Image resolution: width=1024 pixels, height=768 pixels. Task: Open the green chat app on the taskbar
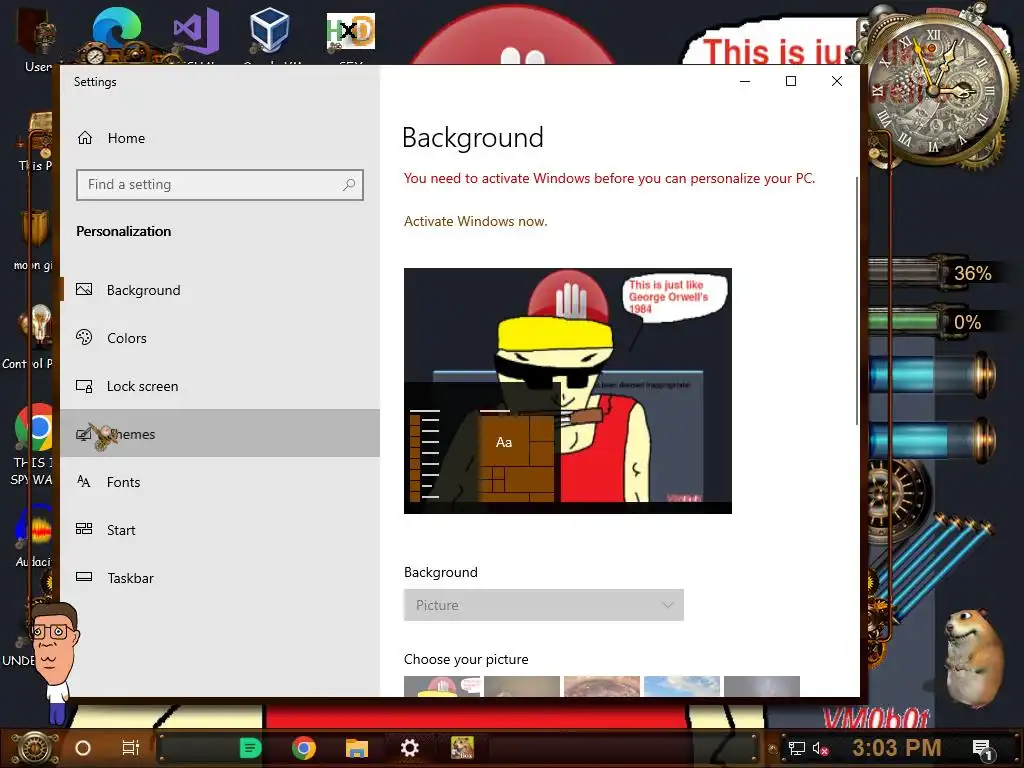[250, 748]
